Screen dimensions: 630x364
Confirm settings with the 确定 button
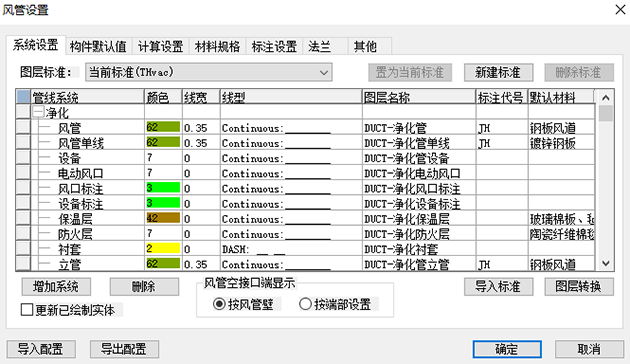507,349
